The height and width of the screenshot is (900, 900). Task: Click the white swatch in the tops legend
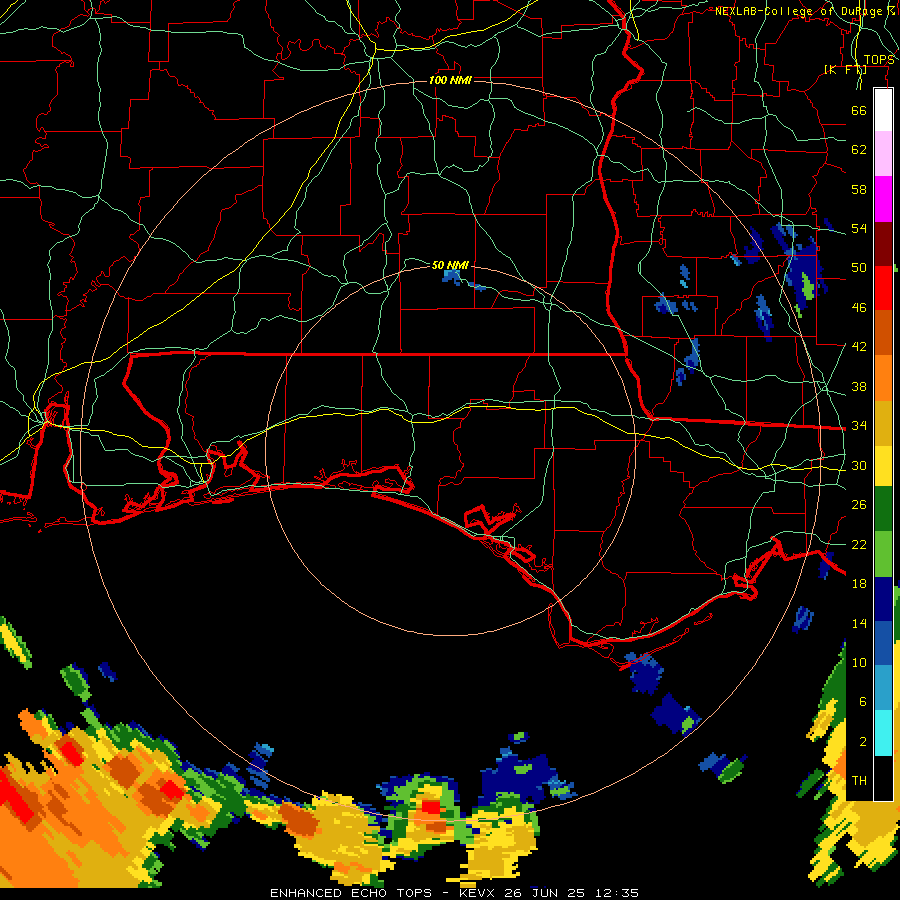coord(883,110)
